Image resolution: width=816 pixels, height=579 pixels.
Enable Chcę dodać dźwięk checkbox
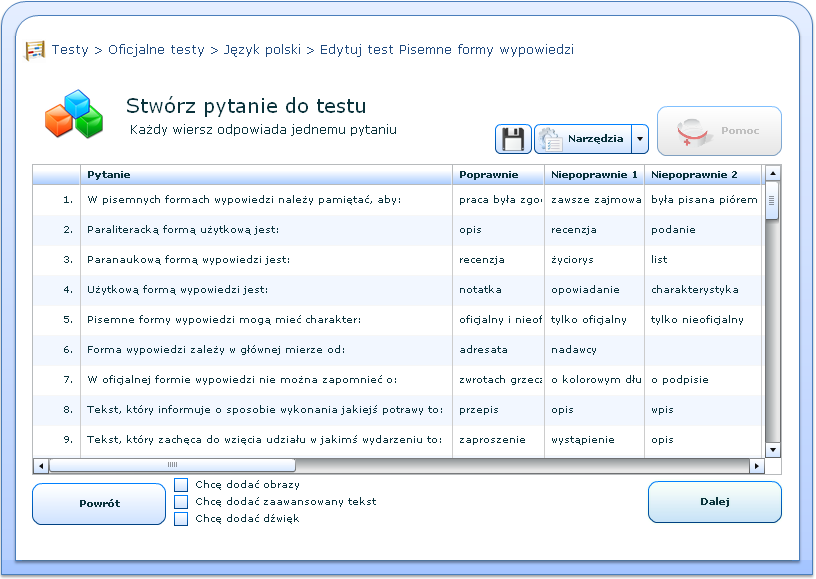coord(181,519)
